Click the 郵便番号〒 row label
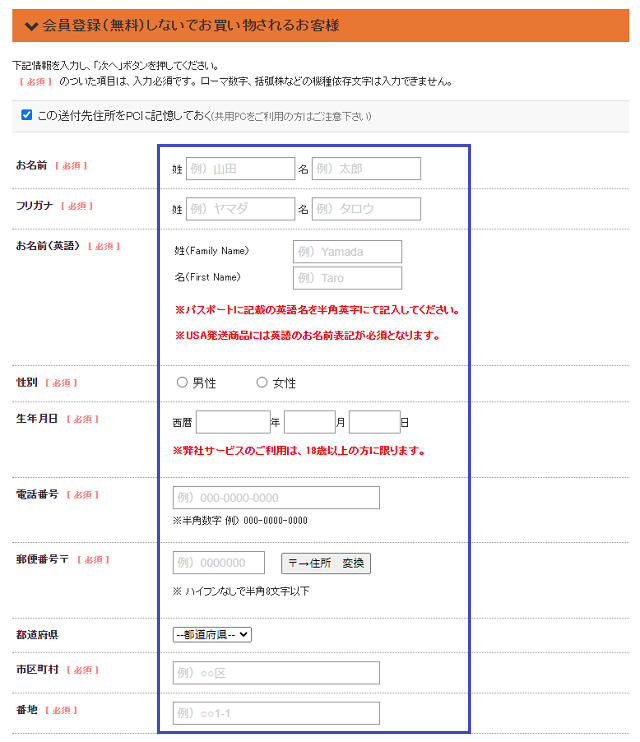Image resolution: width=640 pixels, height=742 pixels. tap(43, 559)
